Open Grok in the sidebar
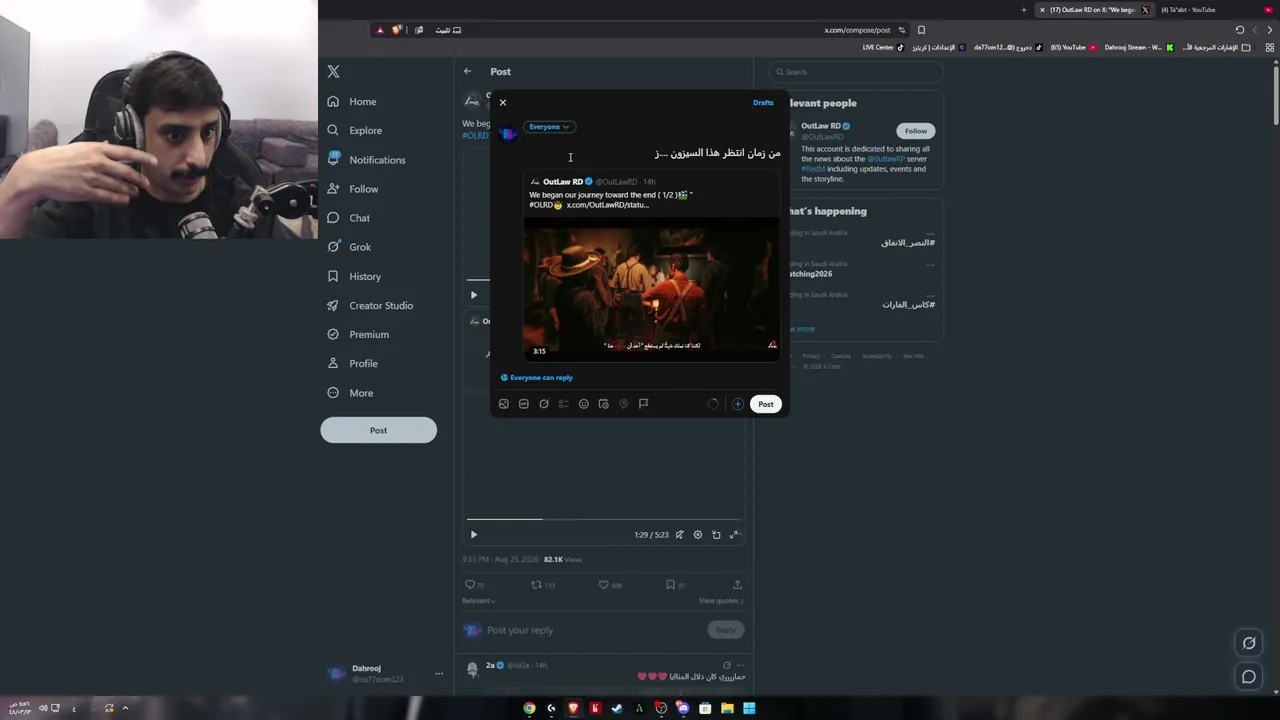 point(349,247)
